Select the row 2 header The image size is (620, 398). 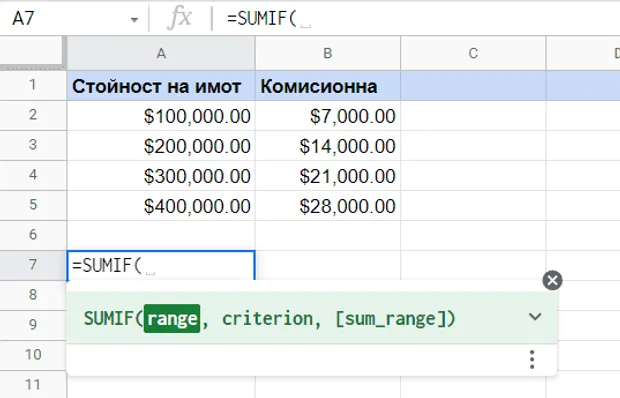[33, 115]
